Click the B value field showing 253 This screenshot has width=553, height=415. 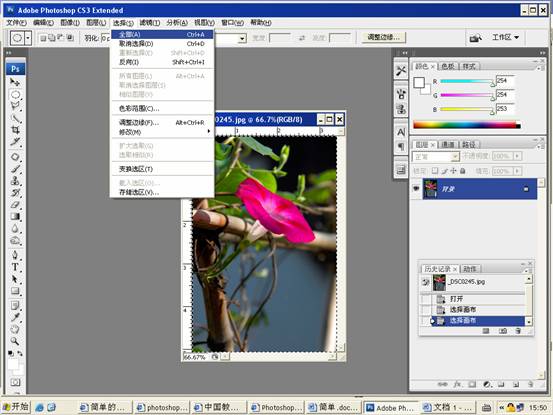point(505,109)
